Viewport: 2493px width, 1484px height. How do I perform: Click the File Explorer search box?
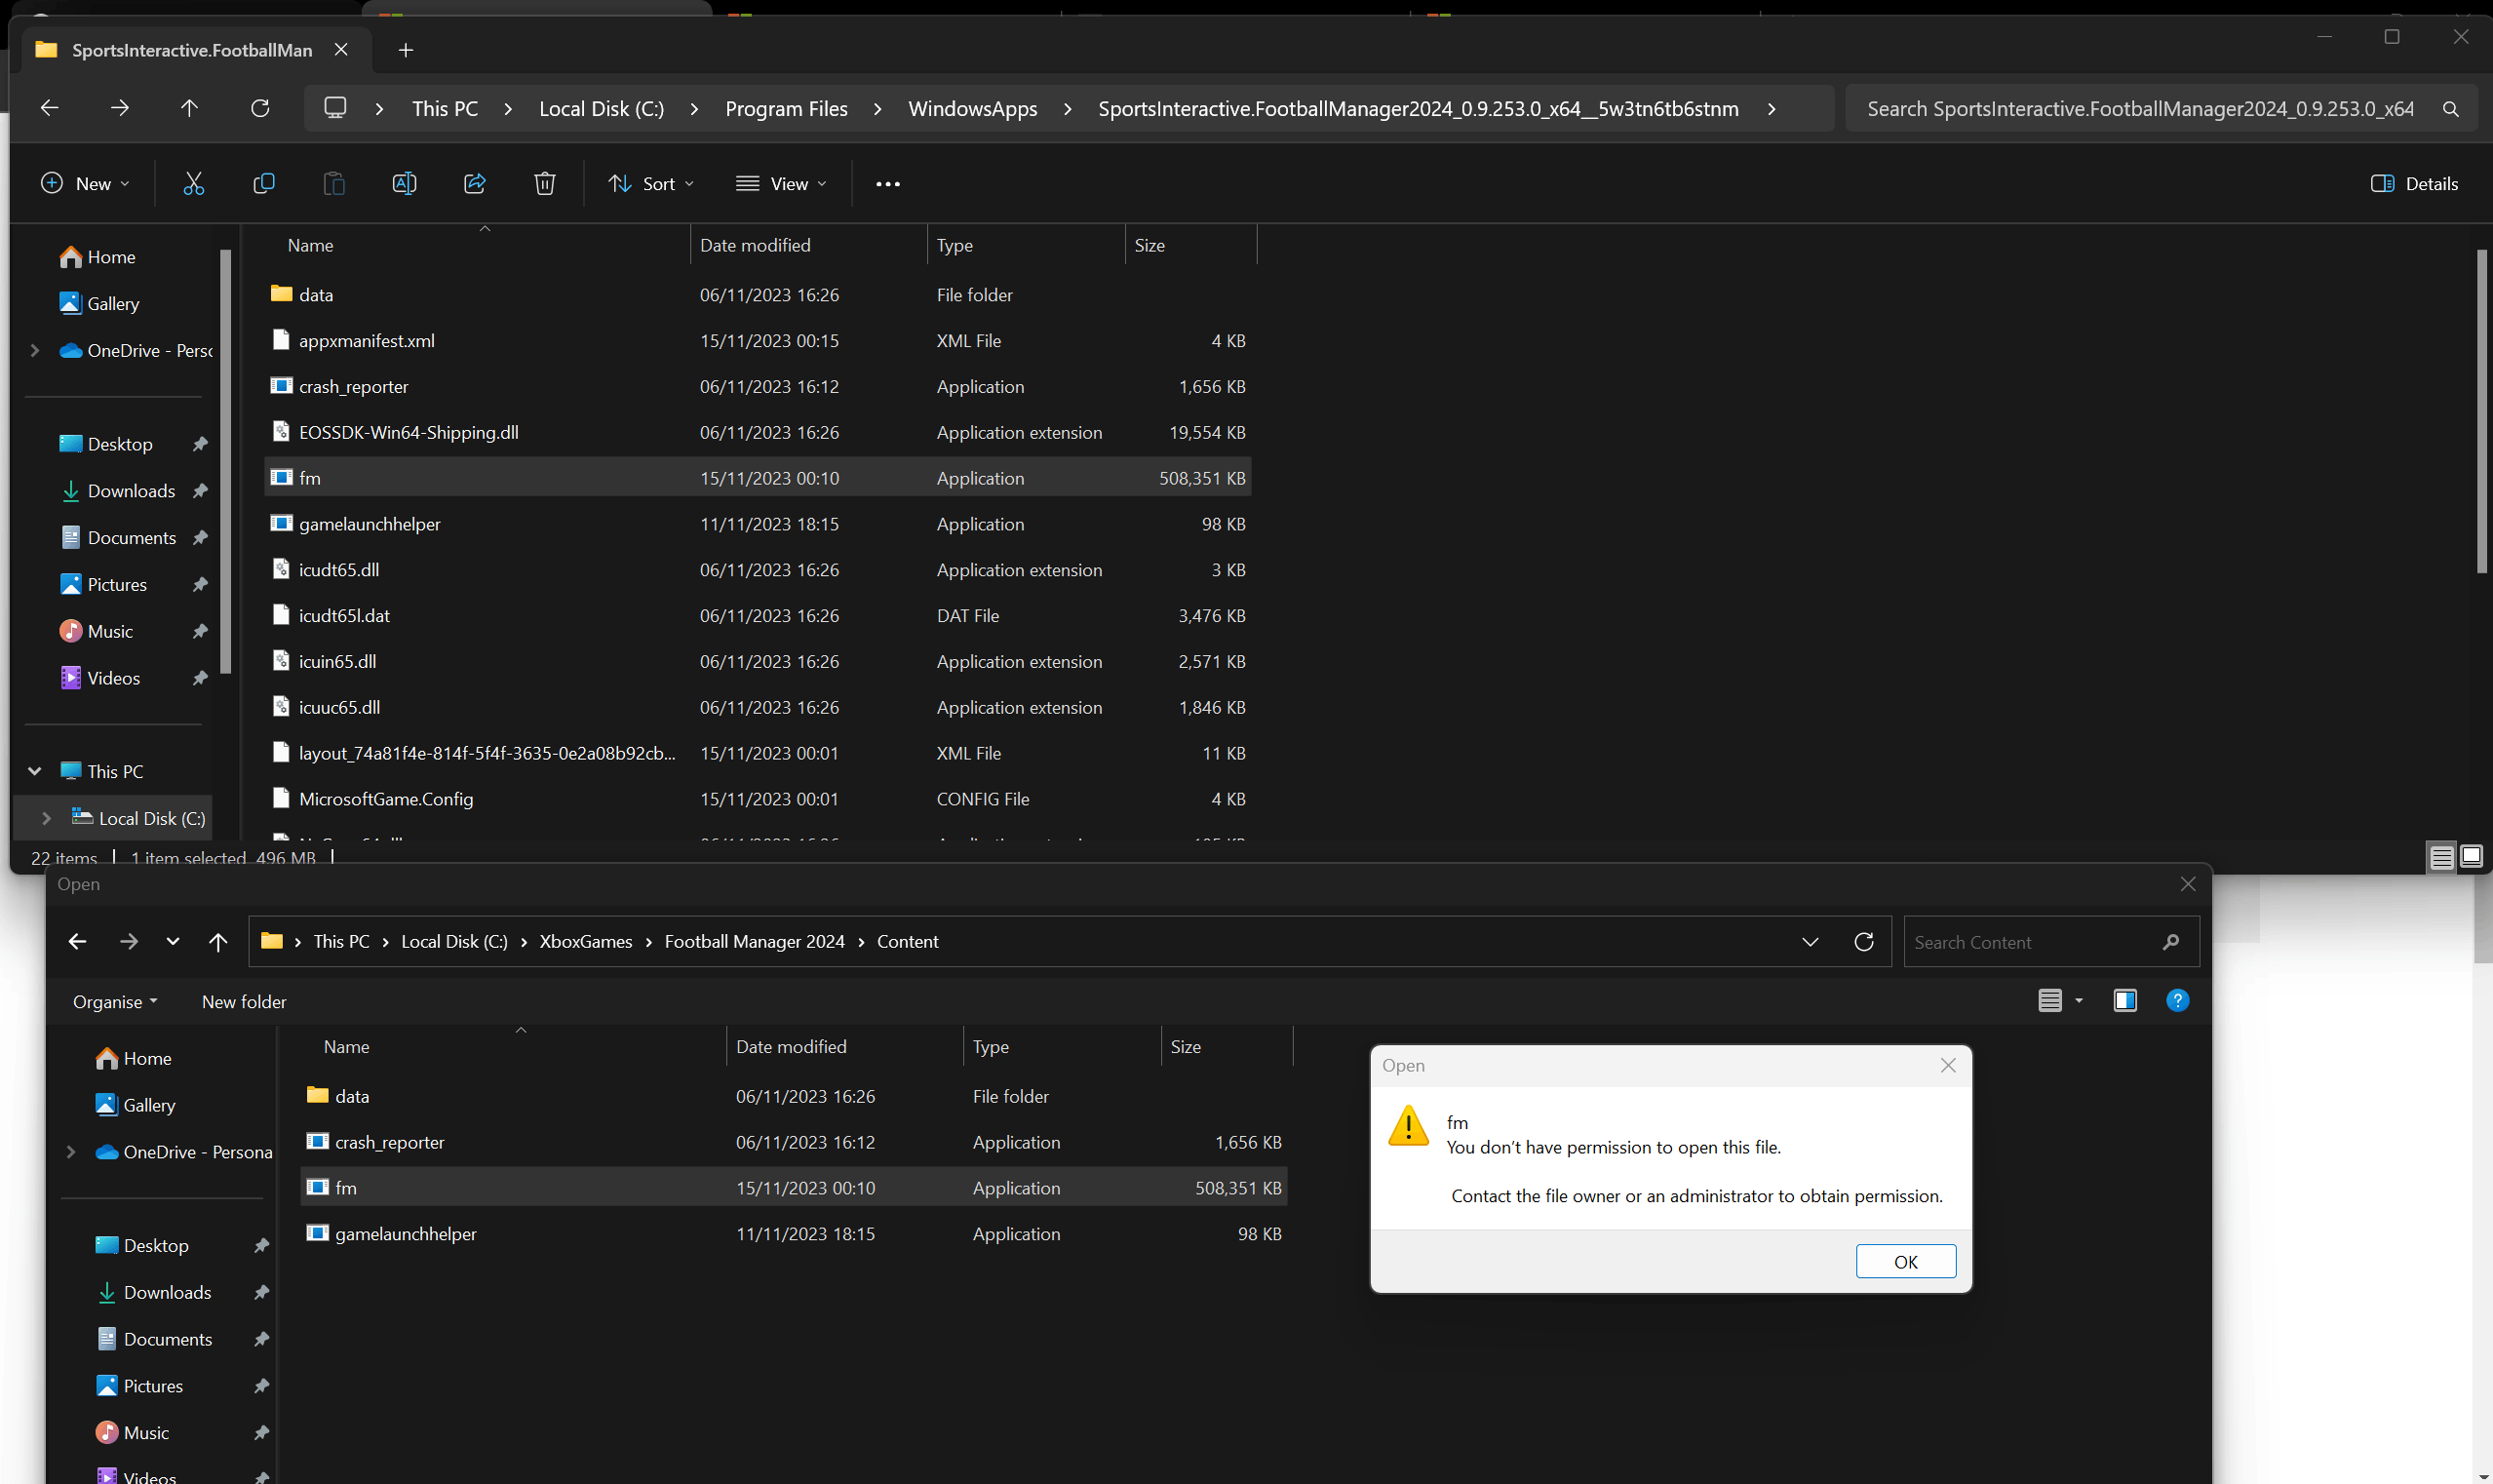2161,109
